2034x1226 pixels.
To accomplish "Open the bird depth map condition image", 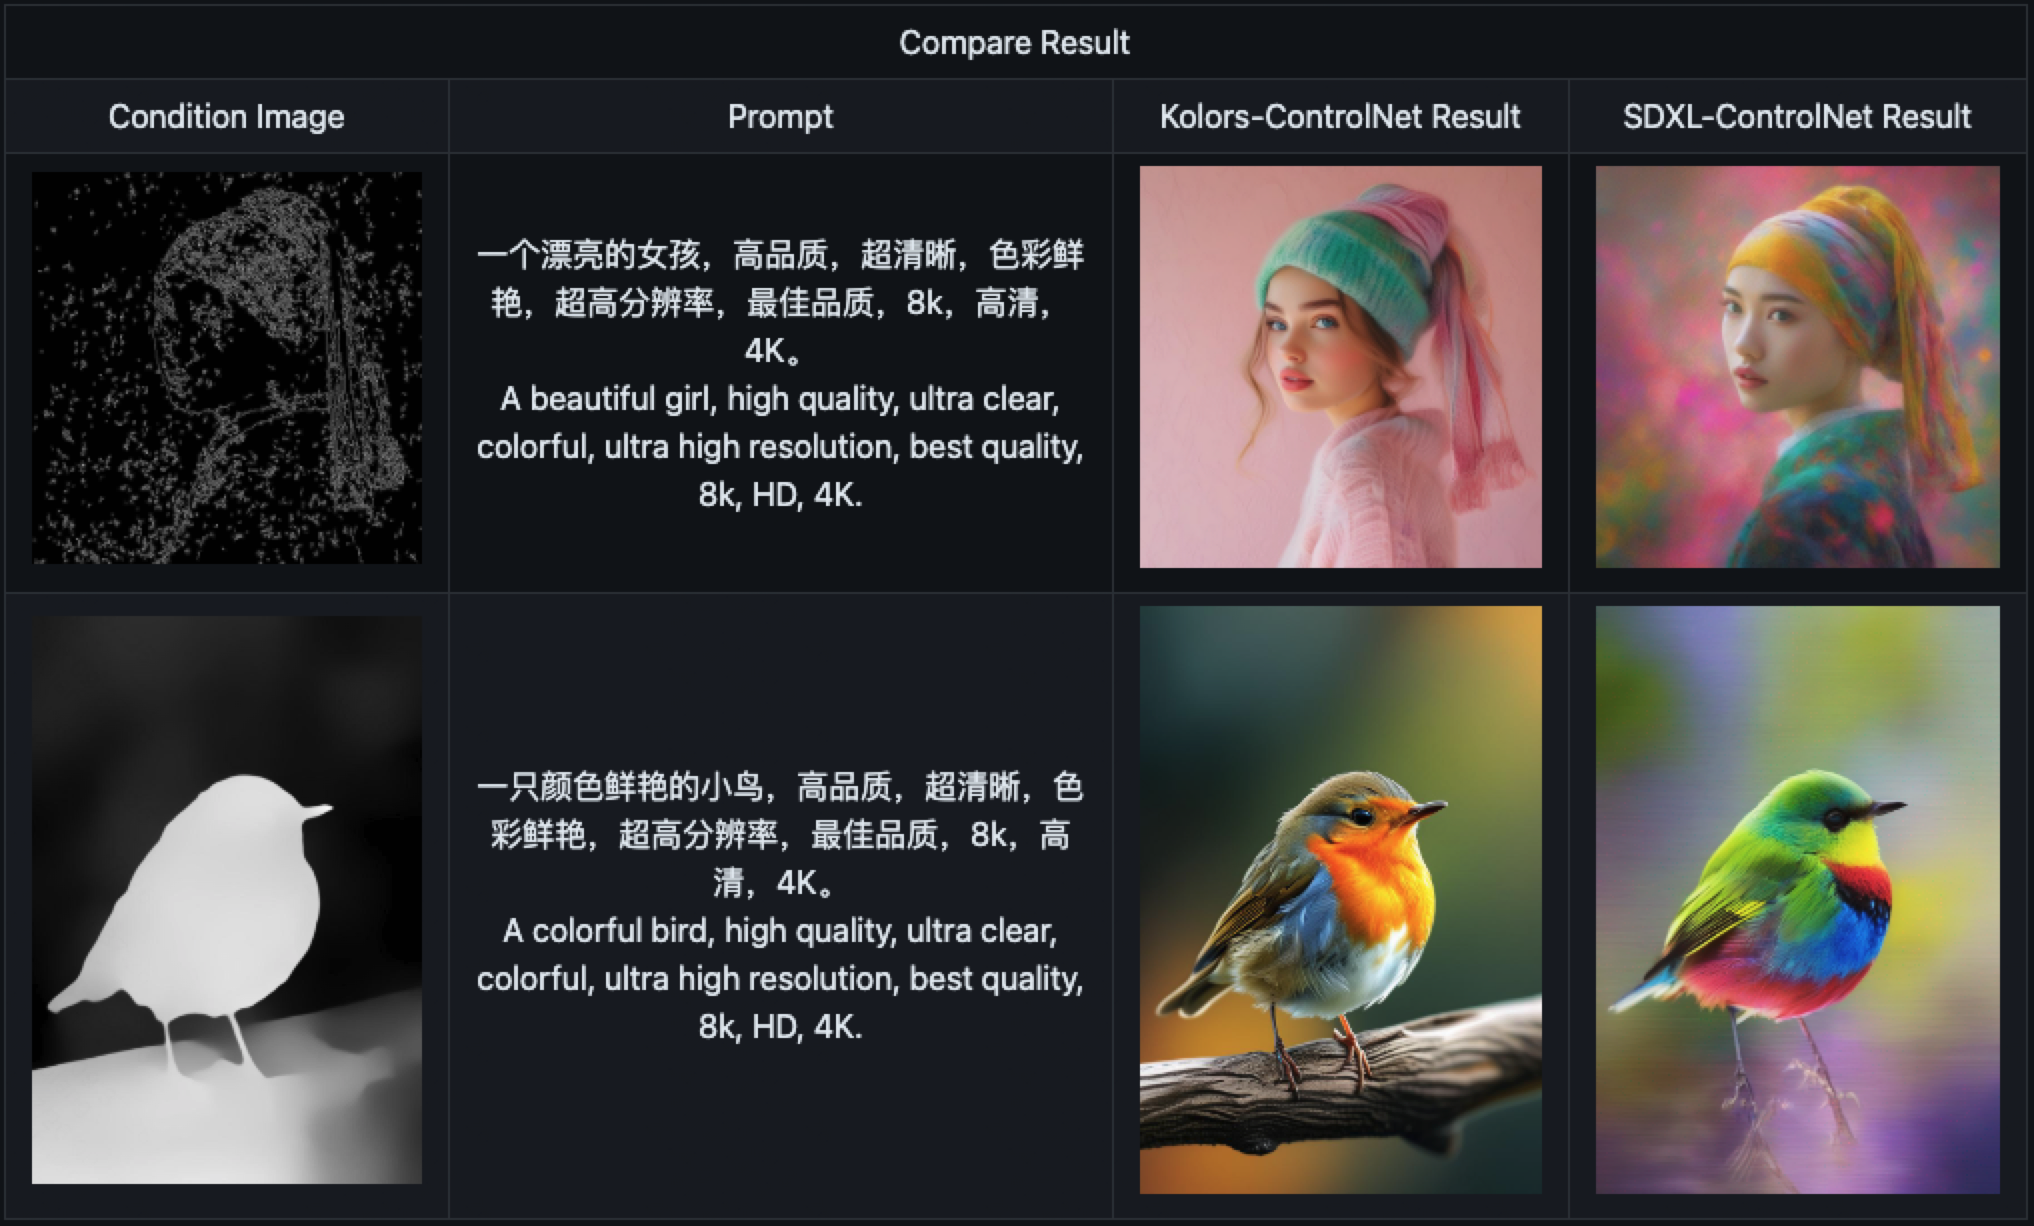I will click(227, 900).
